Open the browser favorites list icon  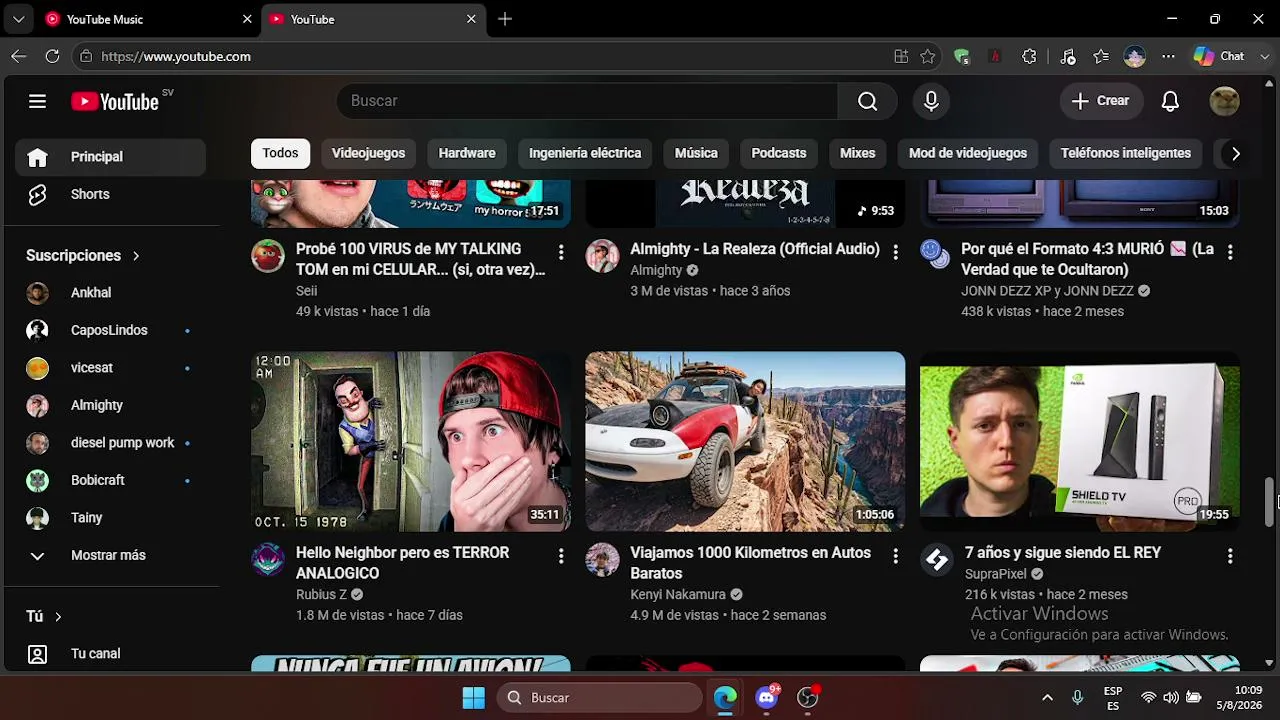1101,57
